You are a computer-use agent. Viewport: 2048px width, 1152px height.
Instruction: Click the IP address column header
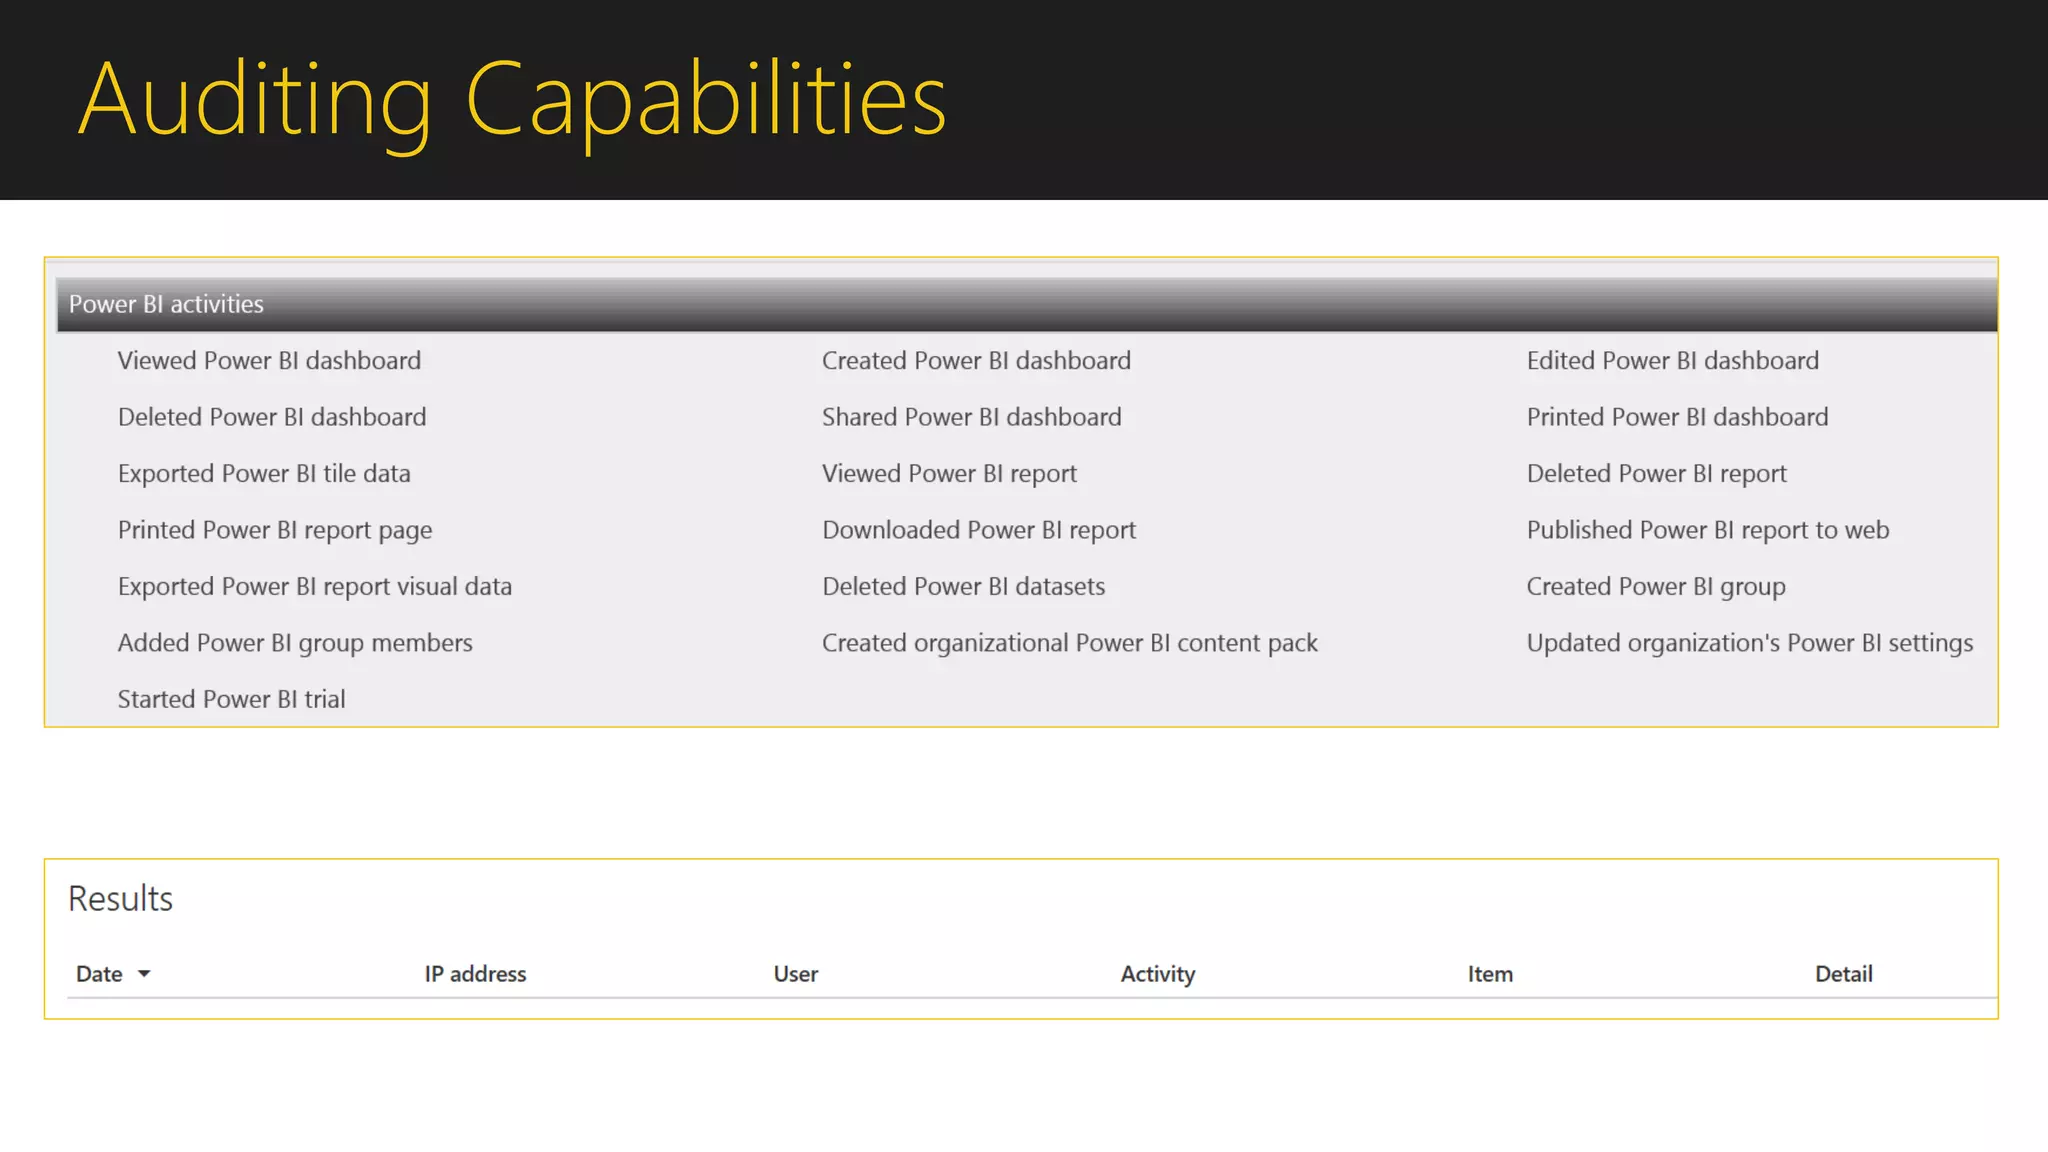pos(475,974)
